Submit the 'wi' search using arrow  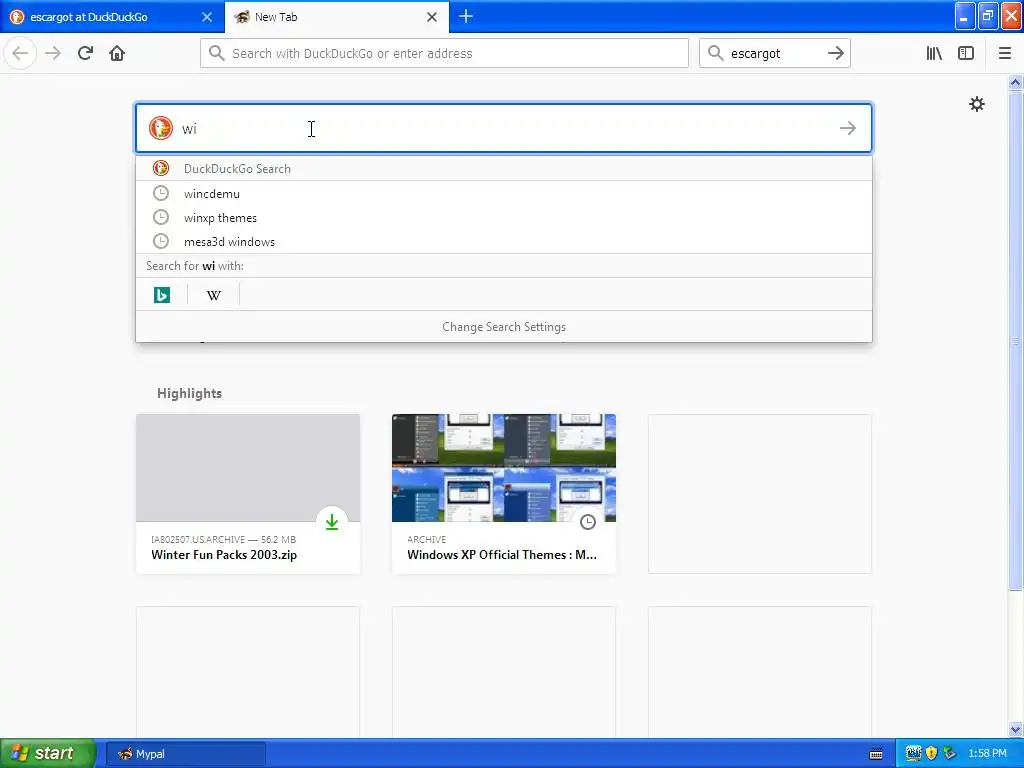tap(848, 128)
